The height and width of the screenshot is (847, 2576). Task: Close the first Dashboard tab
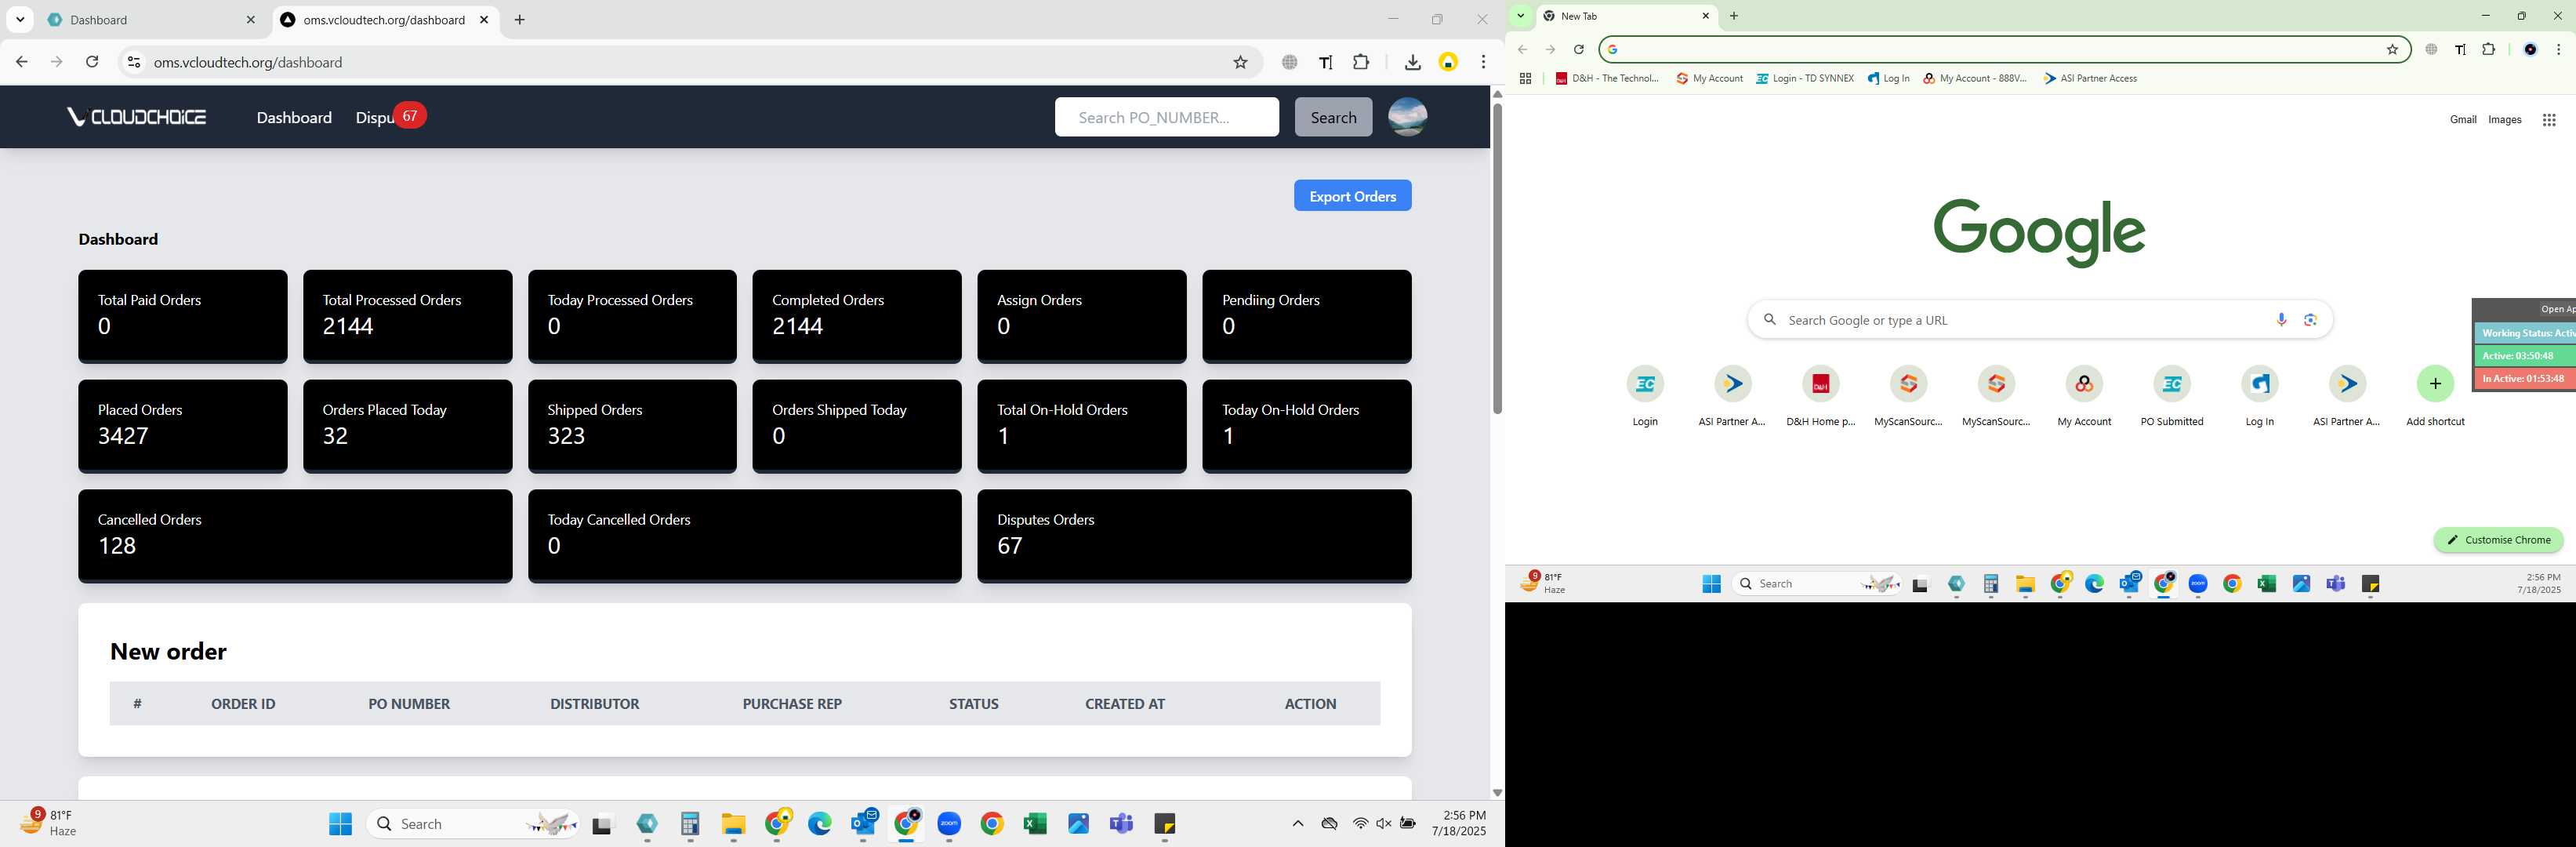coord(250,20)
